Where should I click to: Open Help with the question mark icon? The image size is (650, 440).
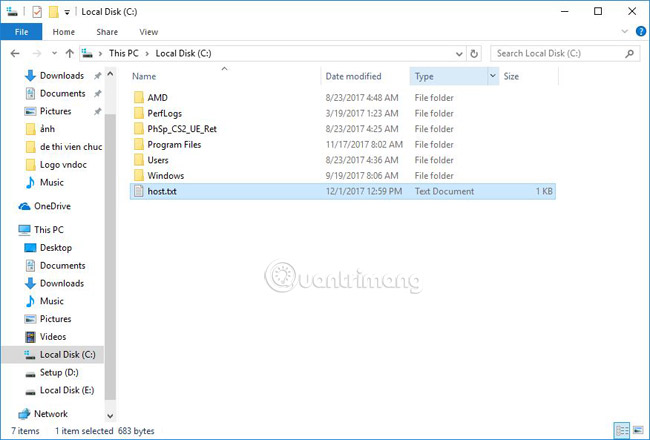(640, 32)
